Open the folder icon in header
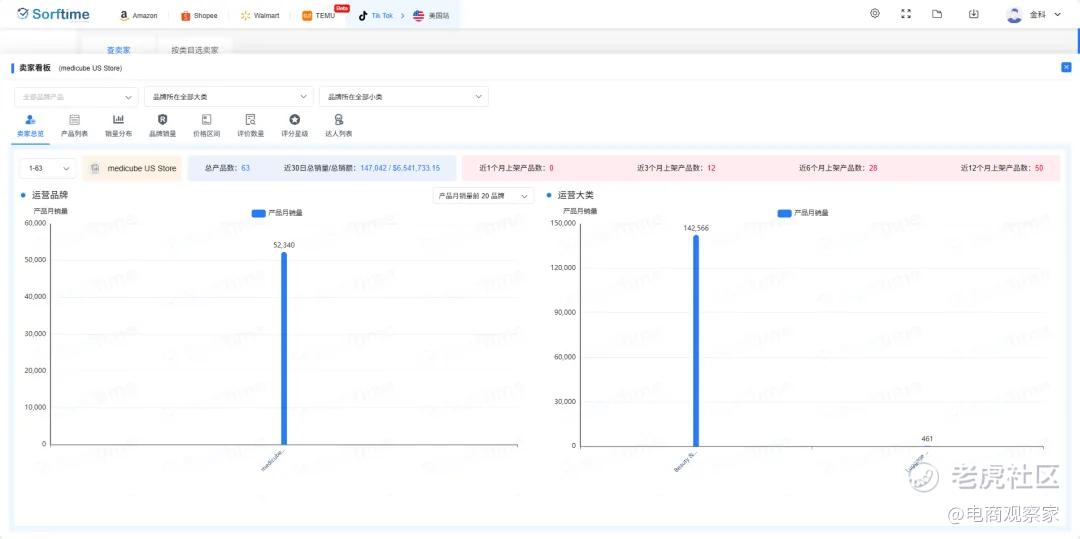Screen dimensions: 1080x539 pyautogui.click(x=937, y=13)
